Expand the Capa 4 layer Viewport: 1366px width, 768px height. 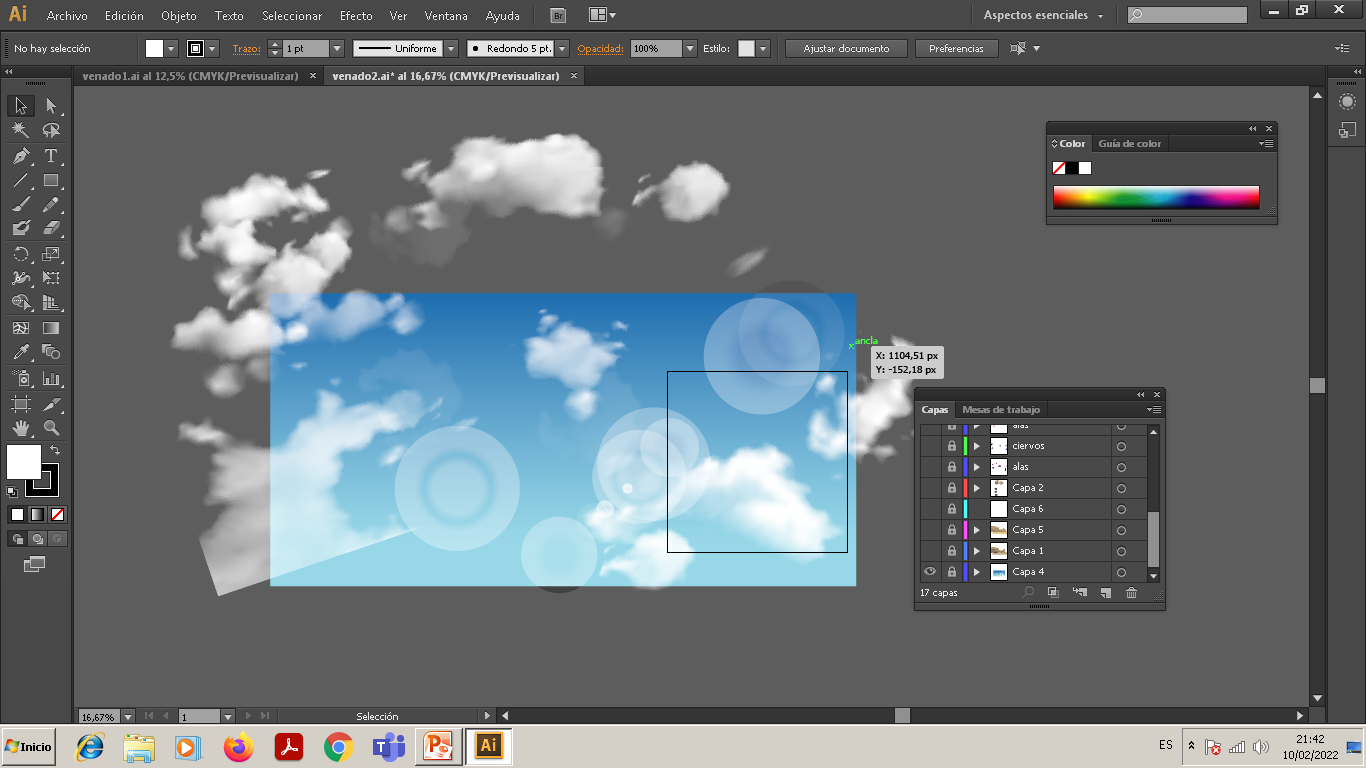[x=977, y=572]
